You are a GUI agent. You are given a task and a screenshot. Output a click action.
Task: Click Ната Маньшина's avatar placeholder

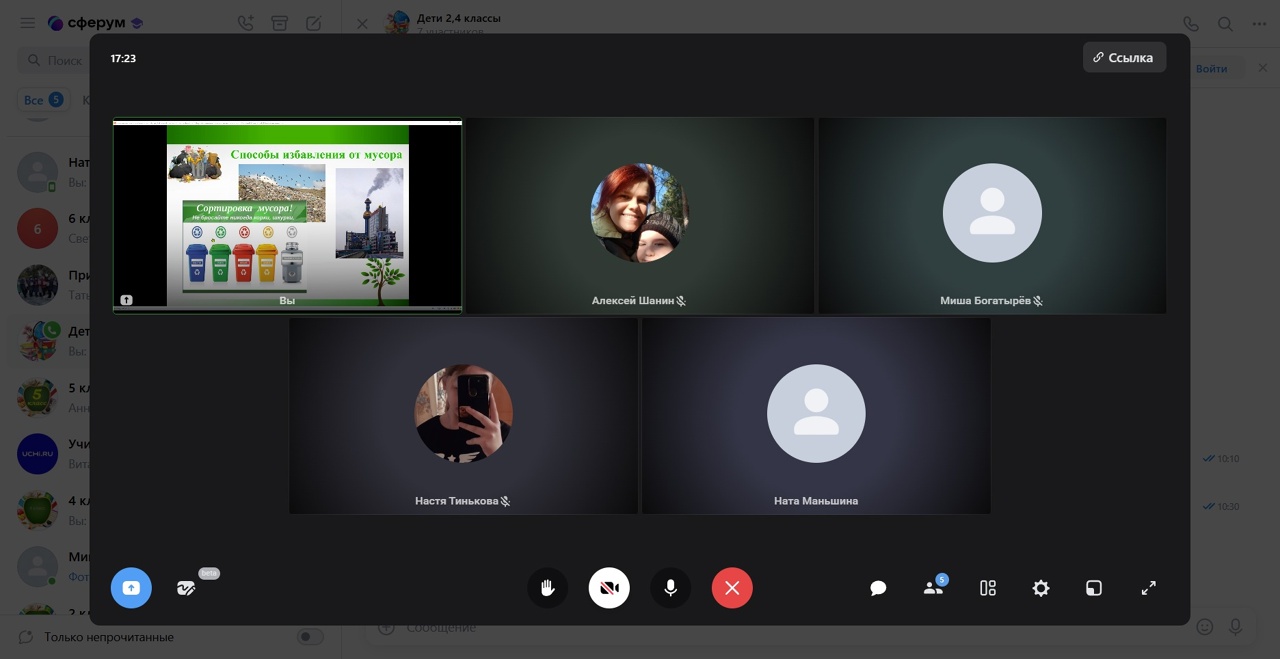(816, 413)
